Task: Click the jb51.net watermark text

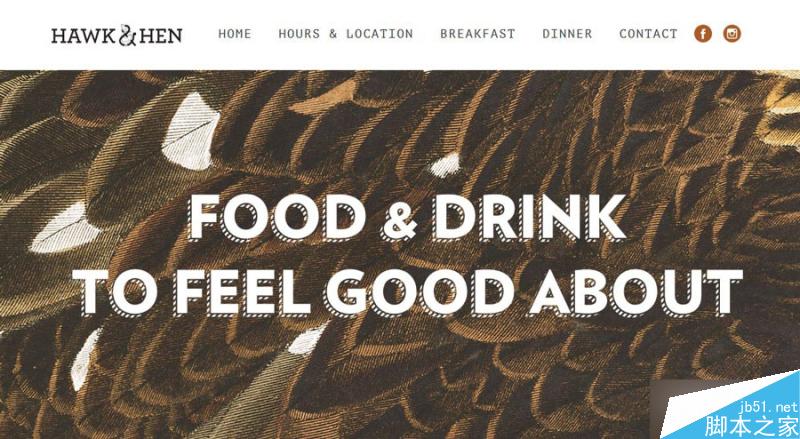Action: tap(768, 407)
